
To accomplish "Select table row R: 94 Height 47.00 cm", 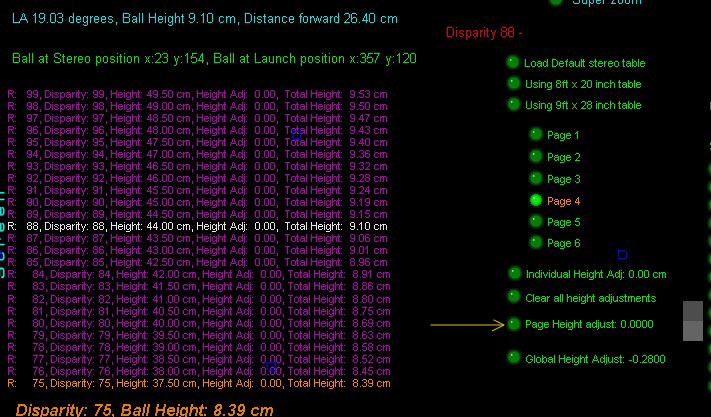I will (198, 154).
